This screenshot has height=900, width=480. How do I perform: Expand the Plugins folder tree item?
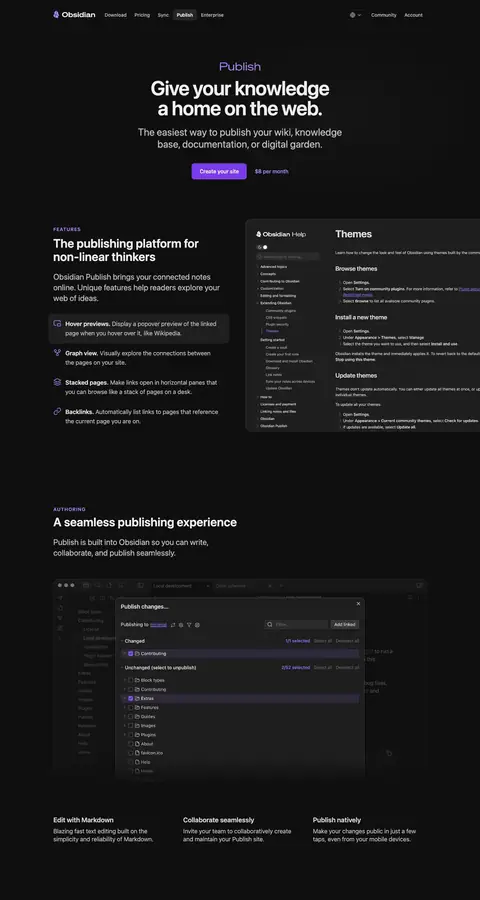tap(125, 735)
